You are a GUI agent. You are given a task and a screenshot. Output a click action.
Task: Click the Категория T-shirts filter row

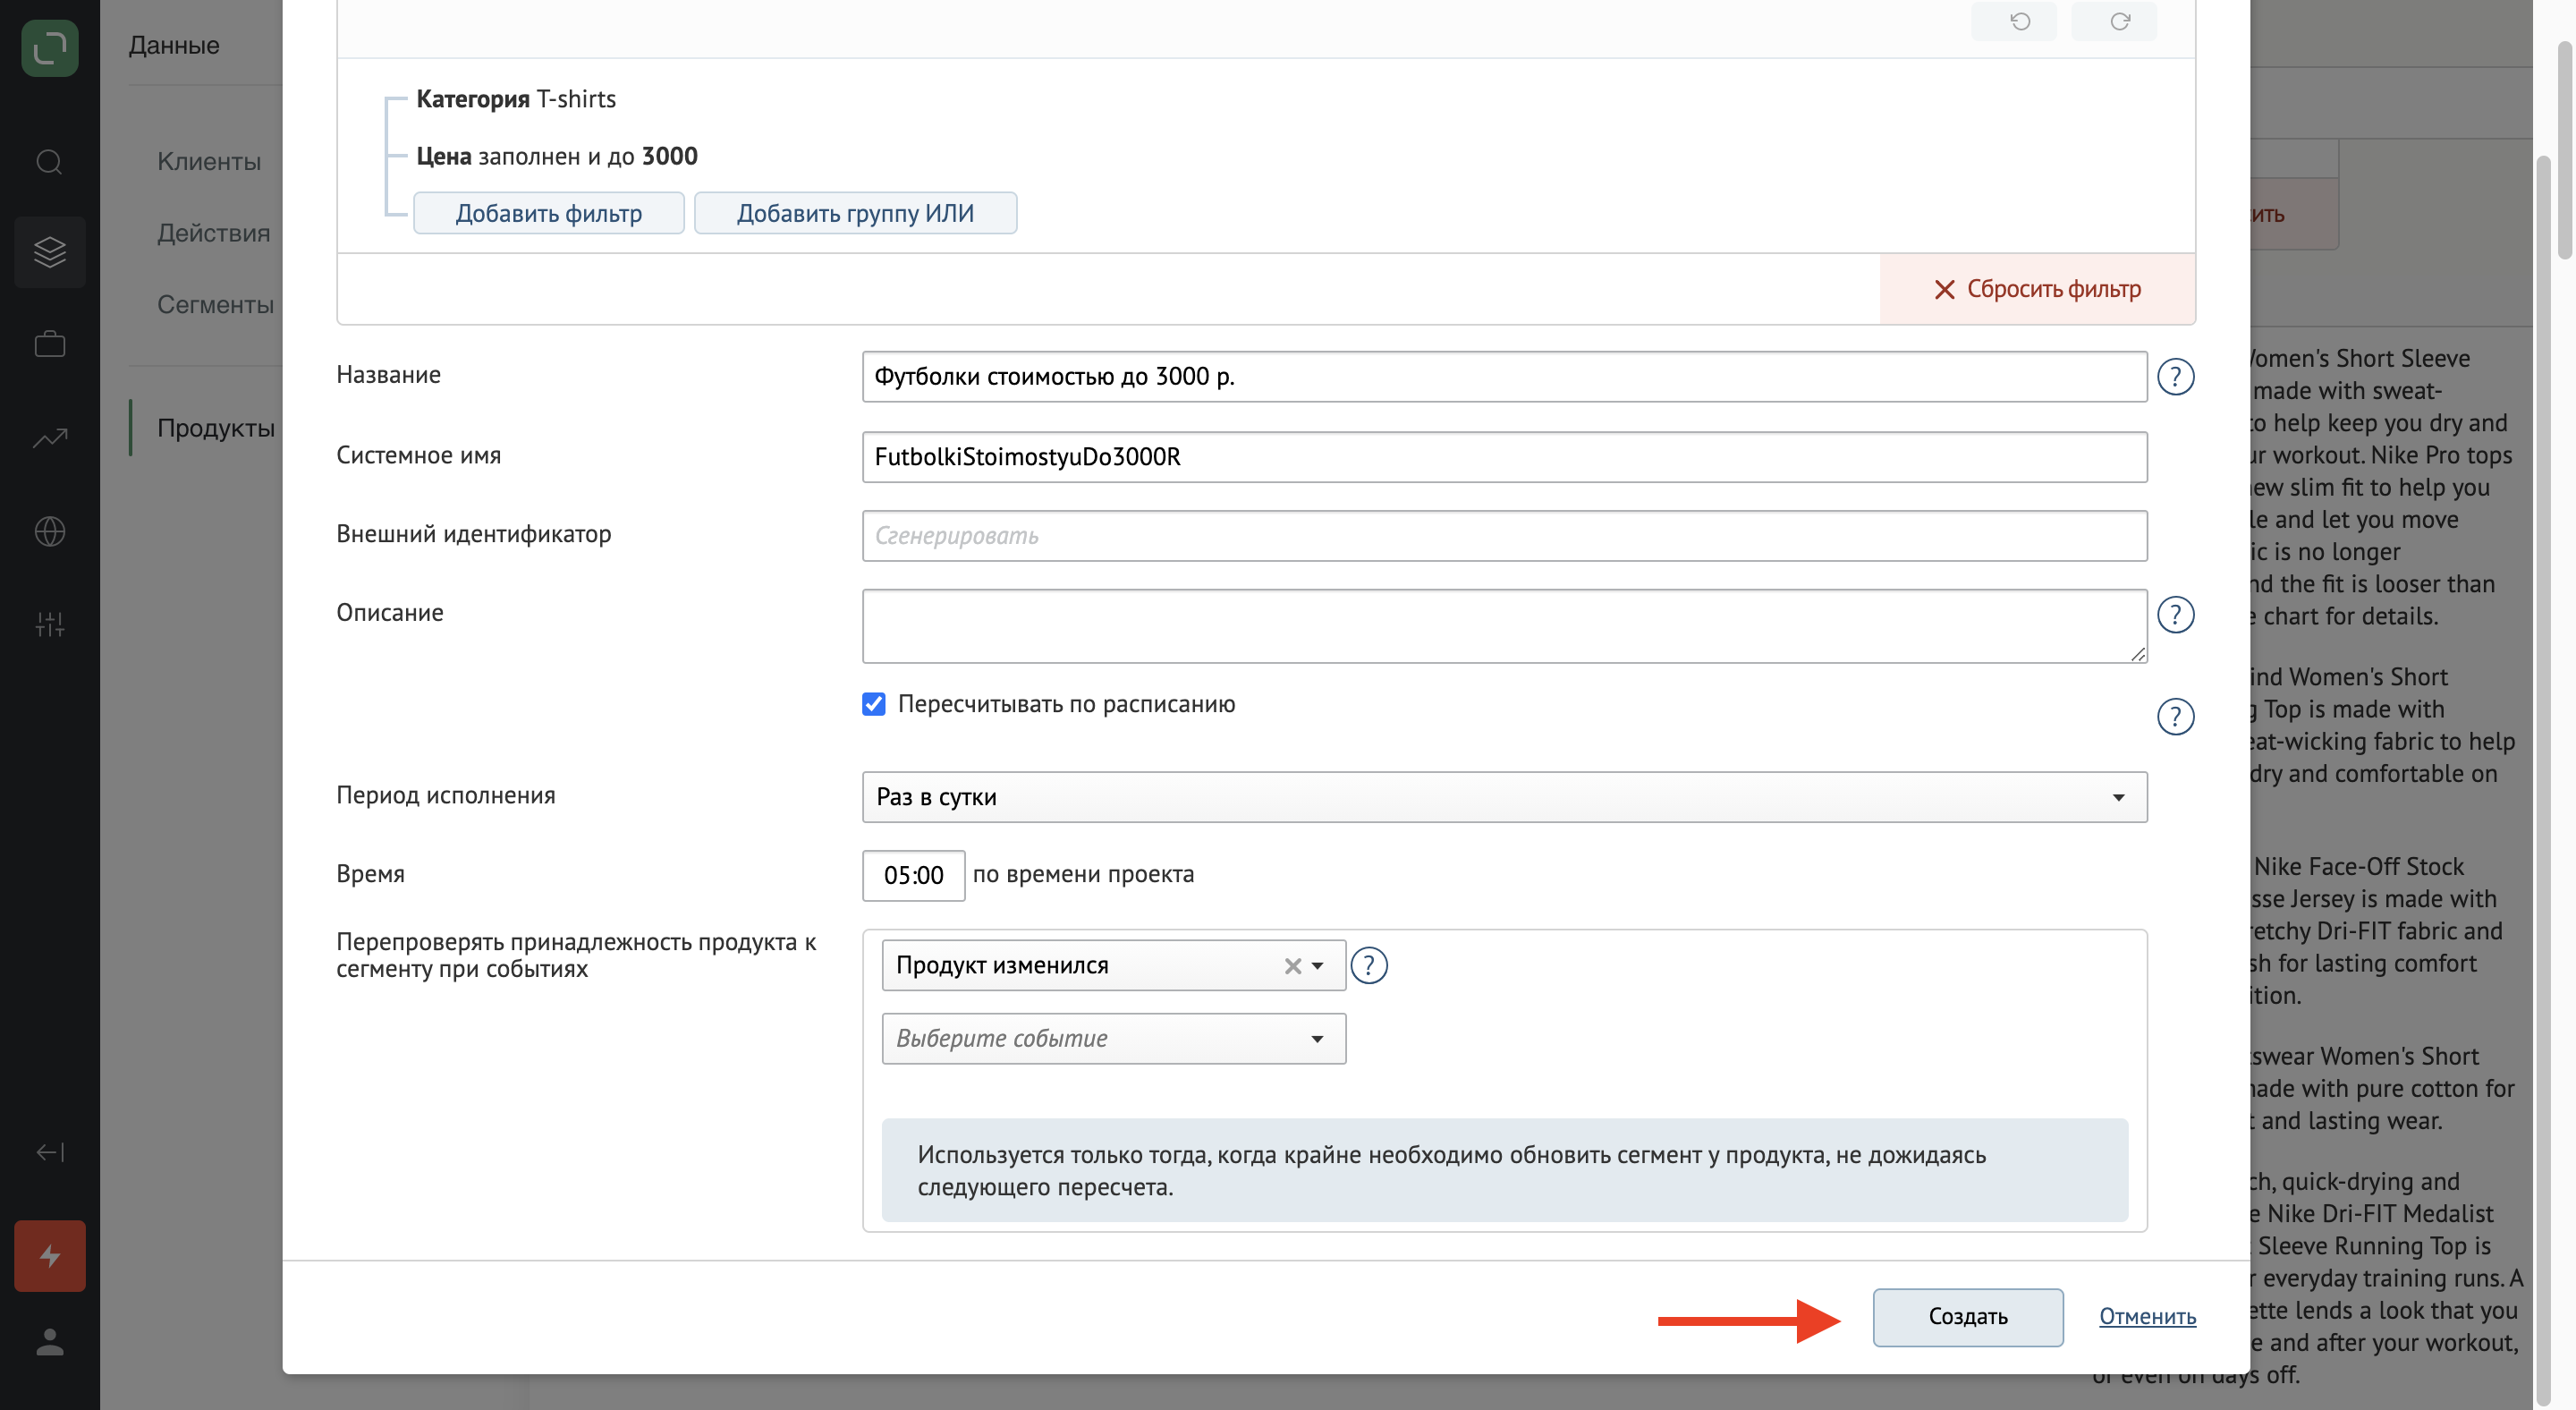point(516,99)
